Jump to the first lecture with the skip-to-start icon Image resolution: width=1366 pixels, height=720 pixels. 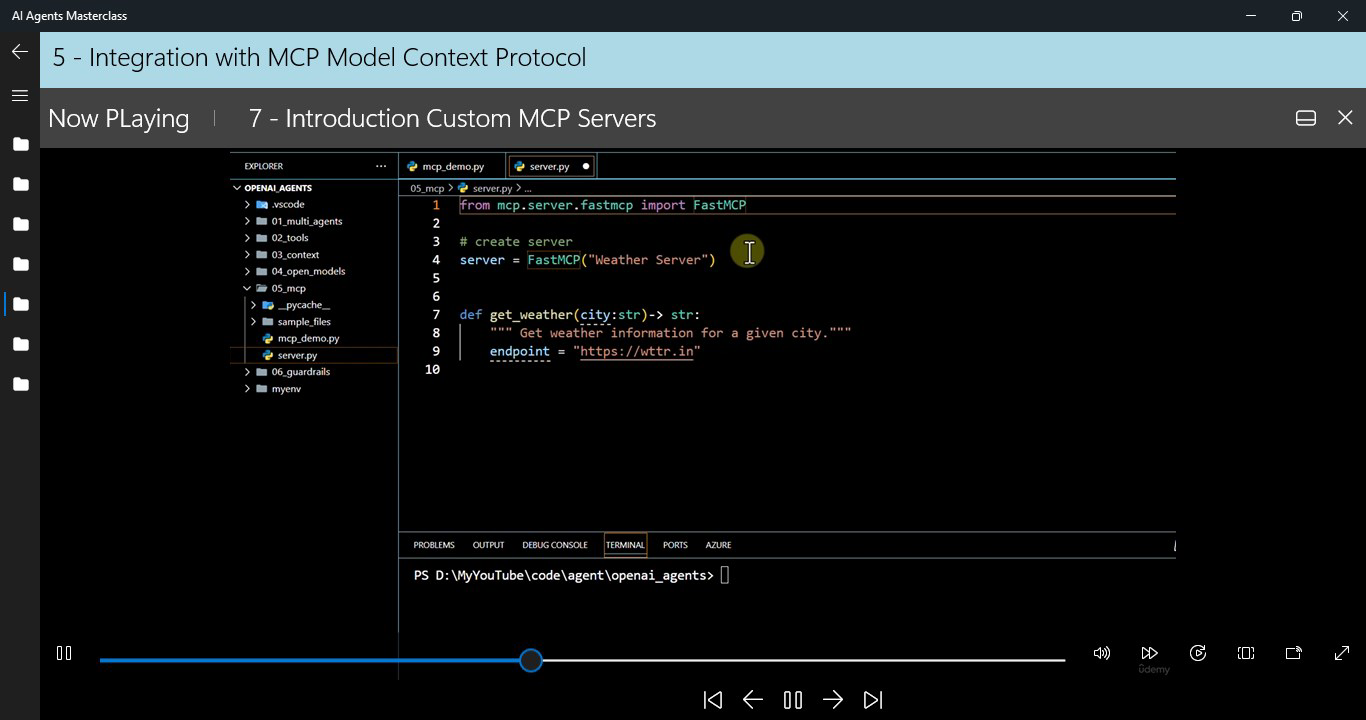713,700
